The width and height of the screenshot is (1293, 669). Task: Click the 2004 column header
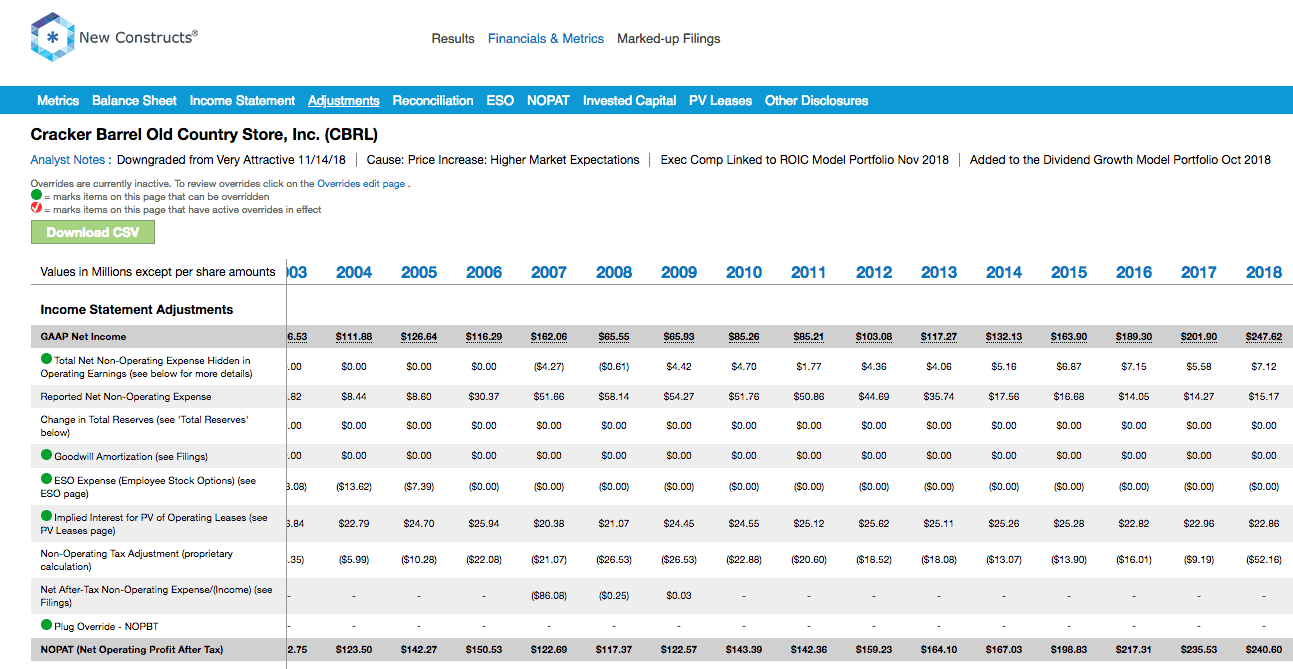coord(354,272)
